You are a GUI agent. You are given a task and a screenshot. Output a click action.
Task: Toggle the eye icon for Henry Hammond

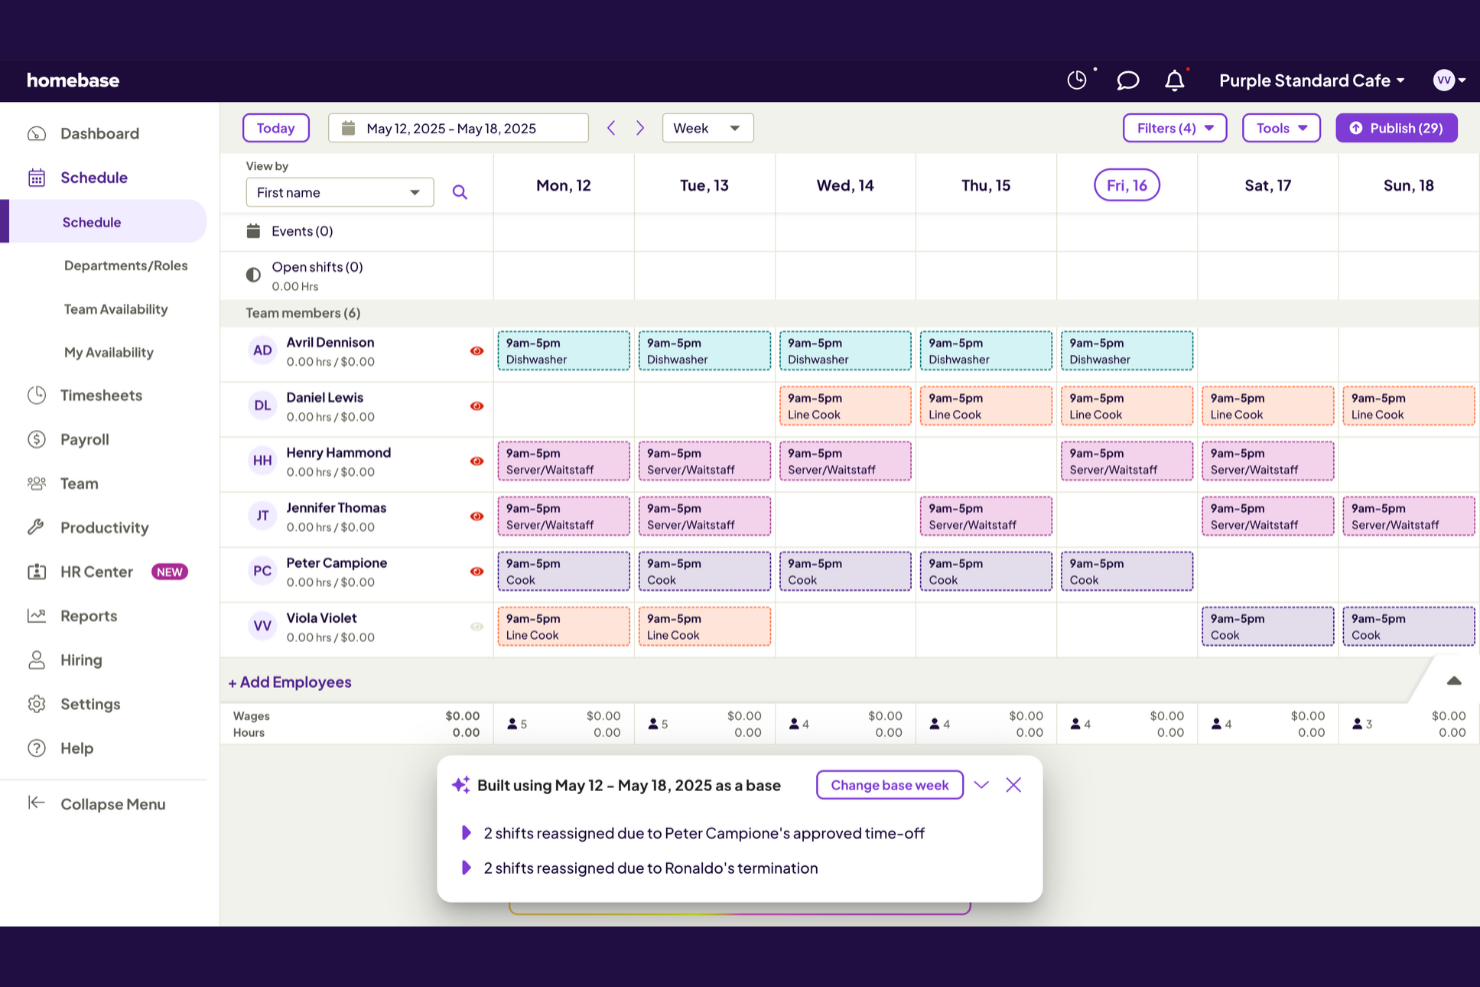tap(477, 461)
